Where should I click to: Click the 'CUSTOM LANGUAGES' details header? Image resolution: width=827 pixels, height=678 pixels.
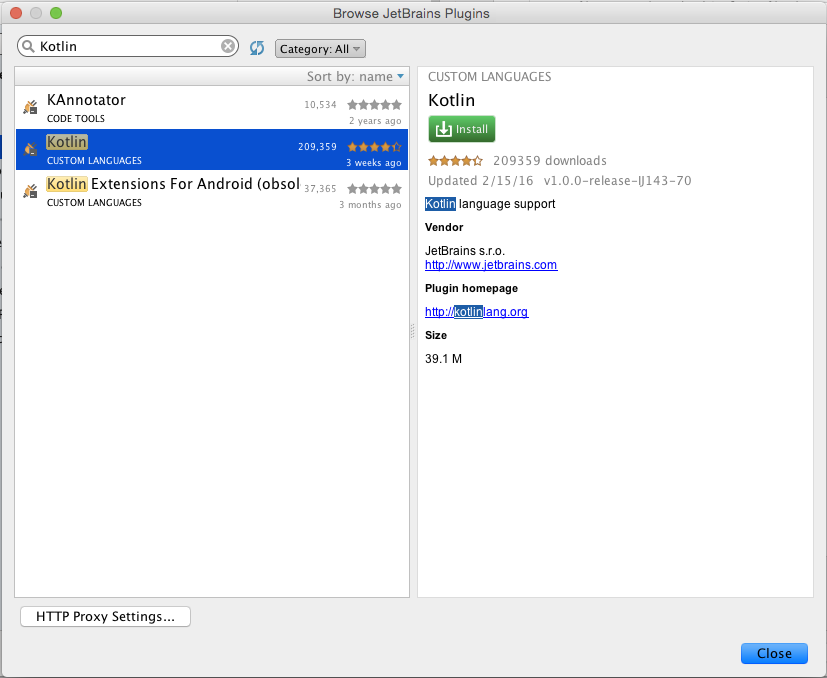click(x=489, y=77)
